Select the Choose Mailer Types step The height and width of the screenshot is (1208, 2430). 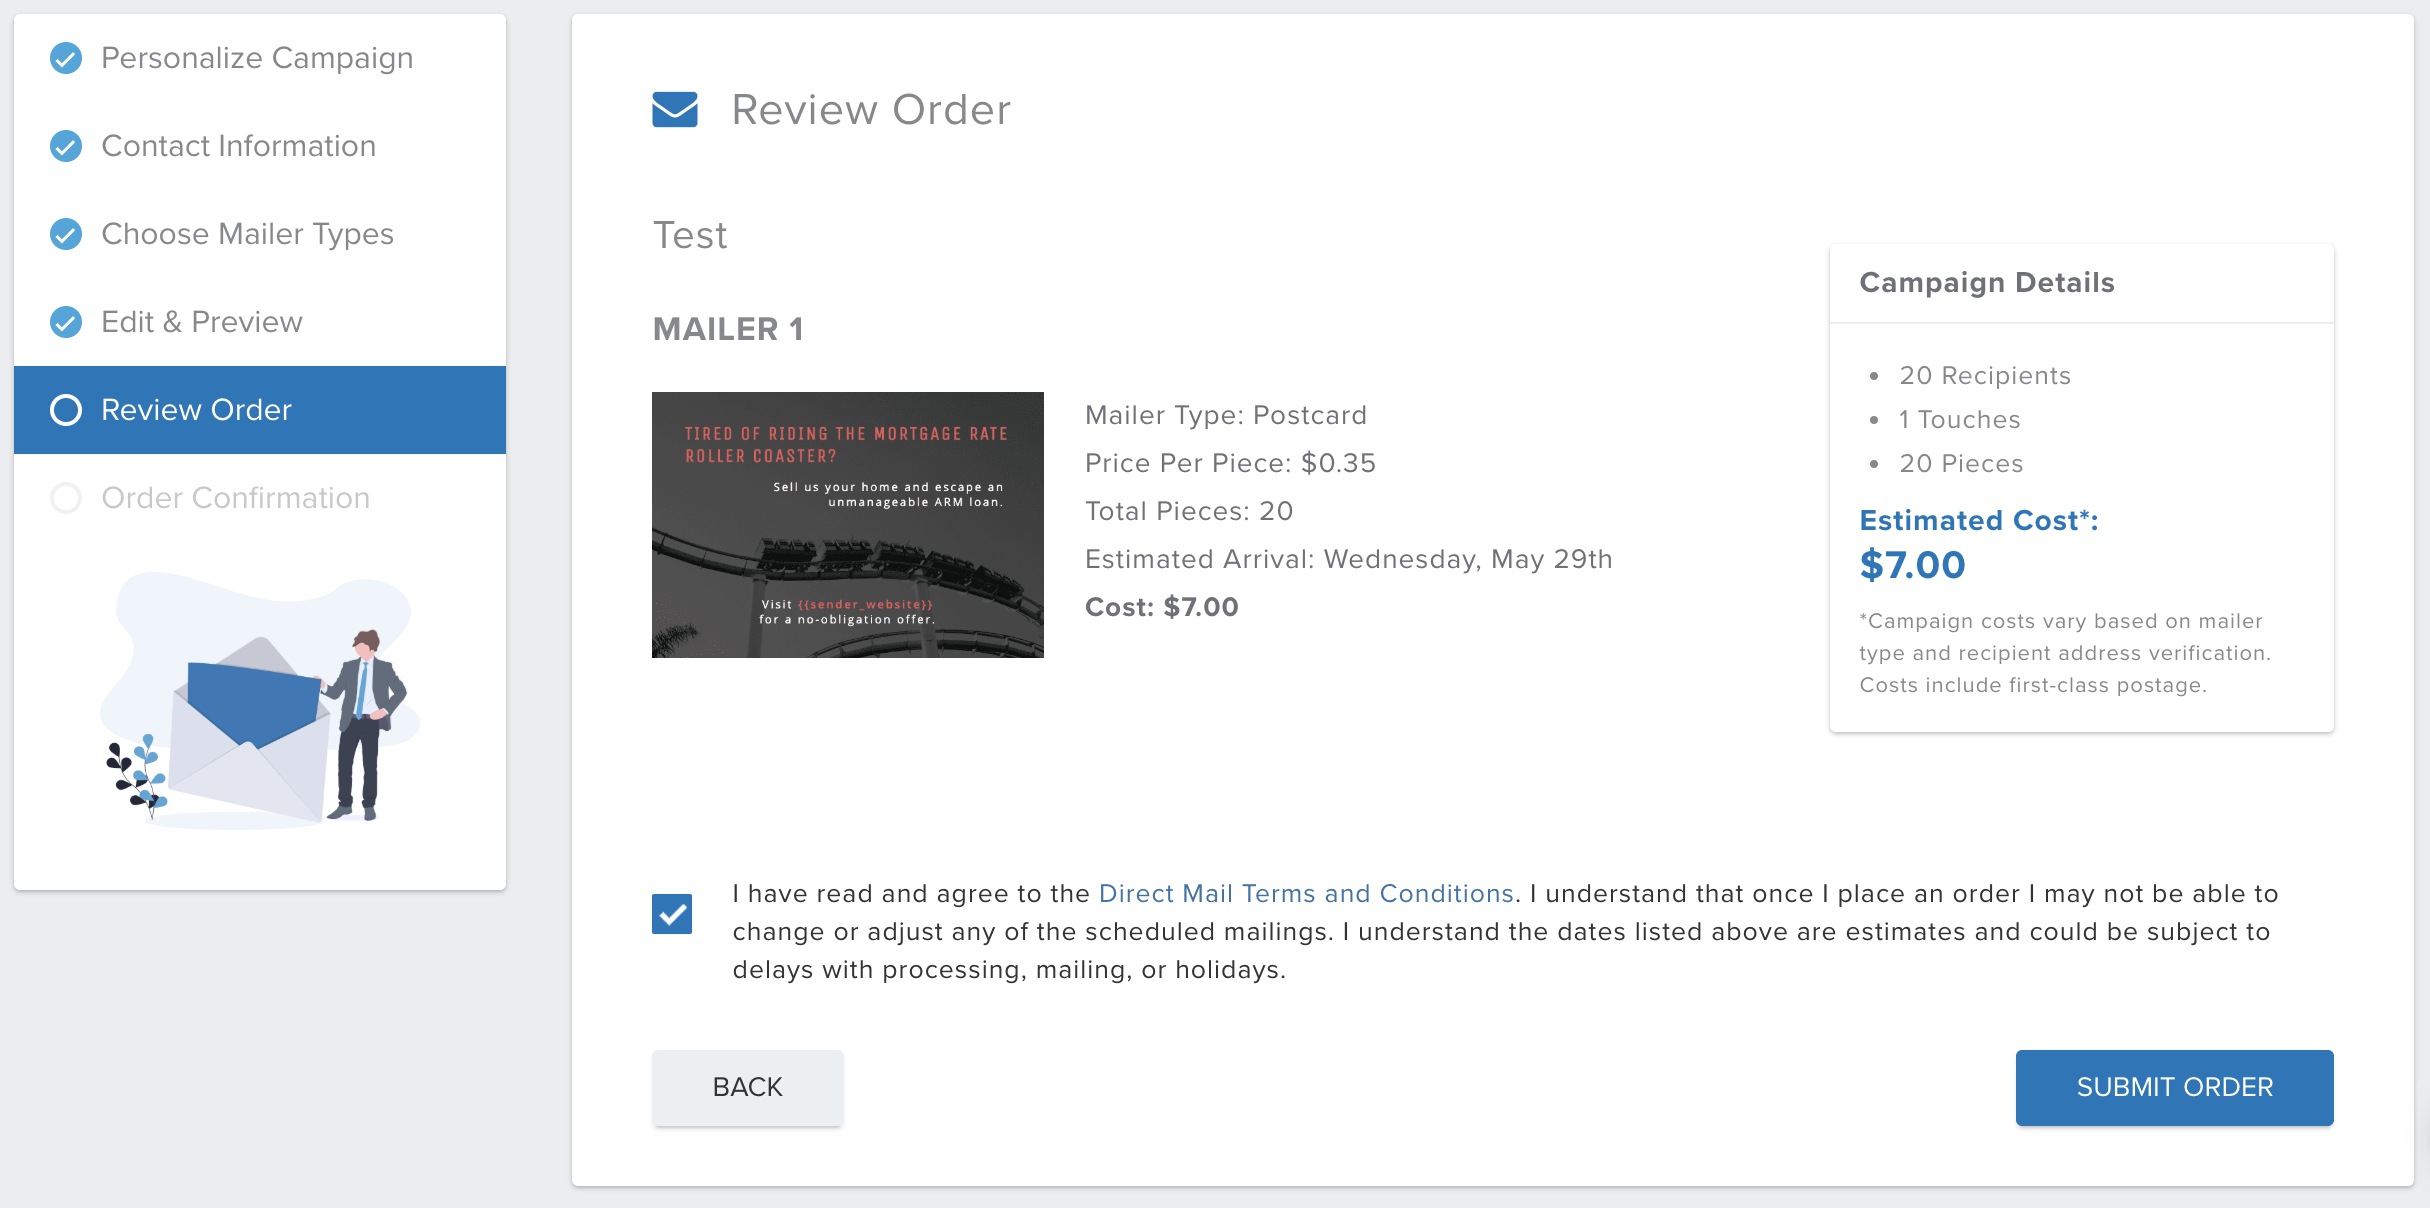[x=247, y=234]
